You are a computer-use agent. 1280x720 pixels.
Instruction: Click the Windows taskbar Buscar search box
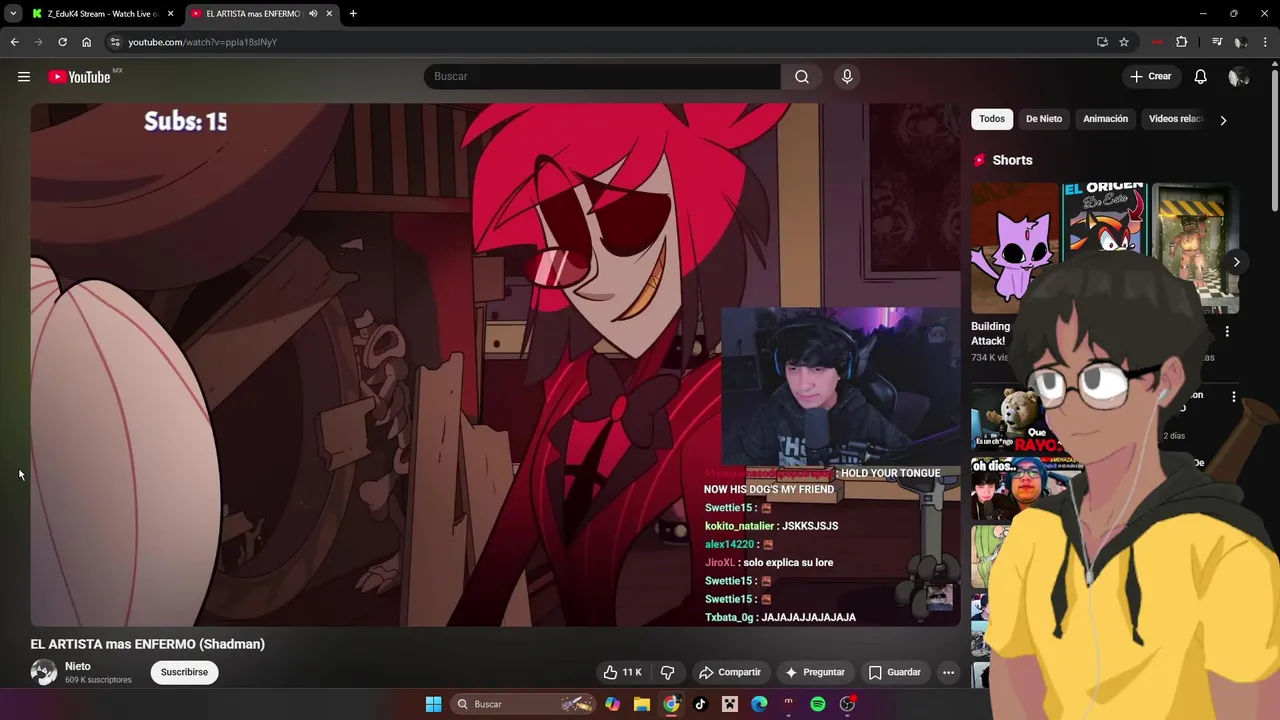point(522,704)
